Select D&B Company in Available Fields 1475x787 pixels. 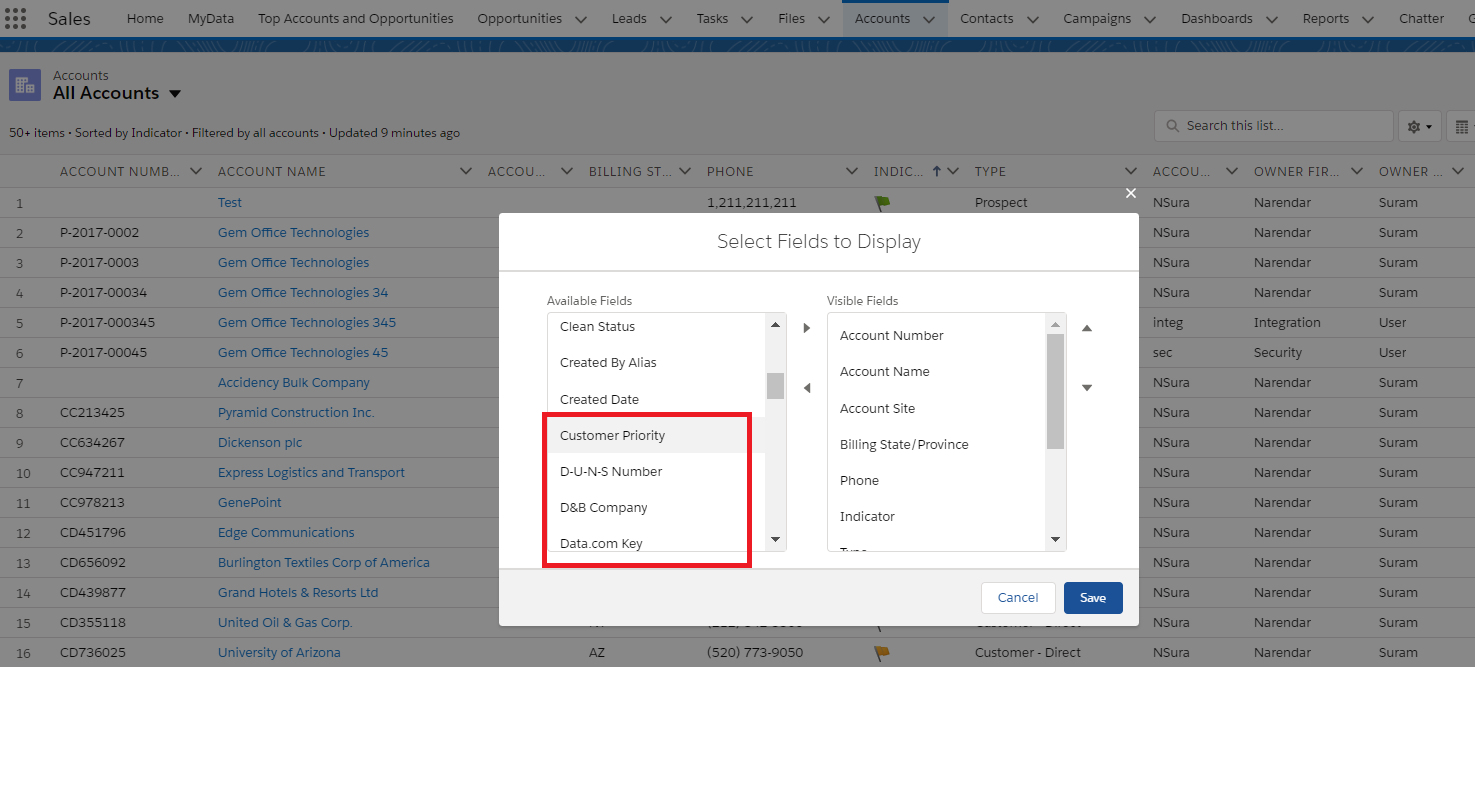tap(656, 507)
